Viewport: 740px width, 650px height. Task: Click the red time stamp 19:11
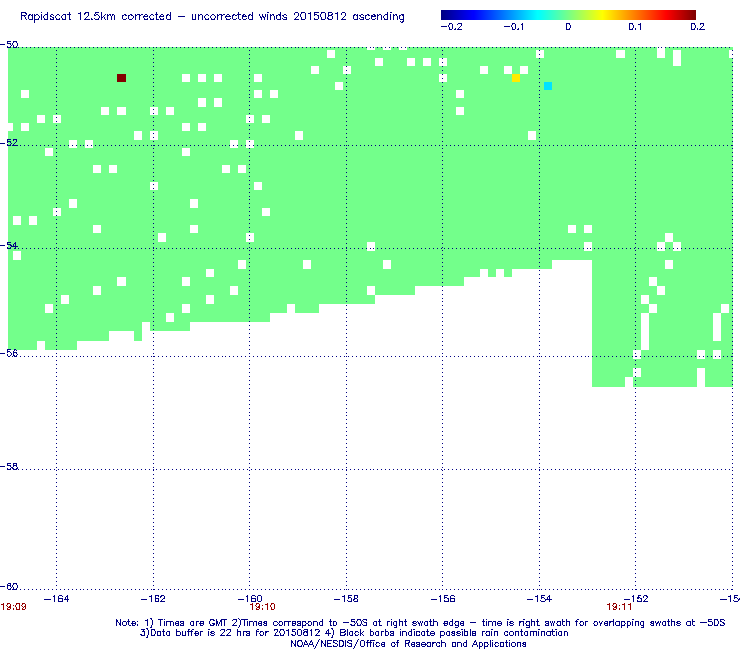tap(619, 607)
